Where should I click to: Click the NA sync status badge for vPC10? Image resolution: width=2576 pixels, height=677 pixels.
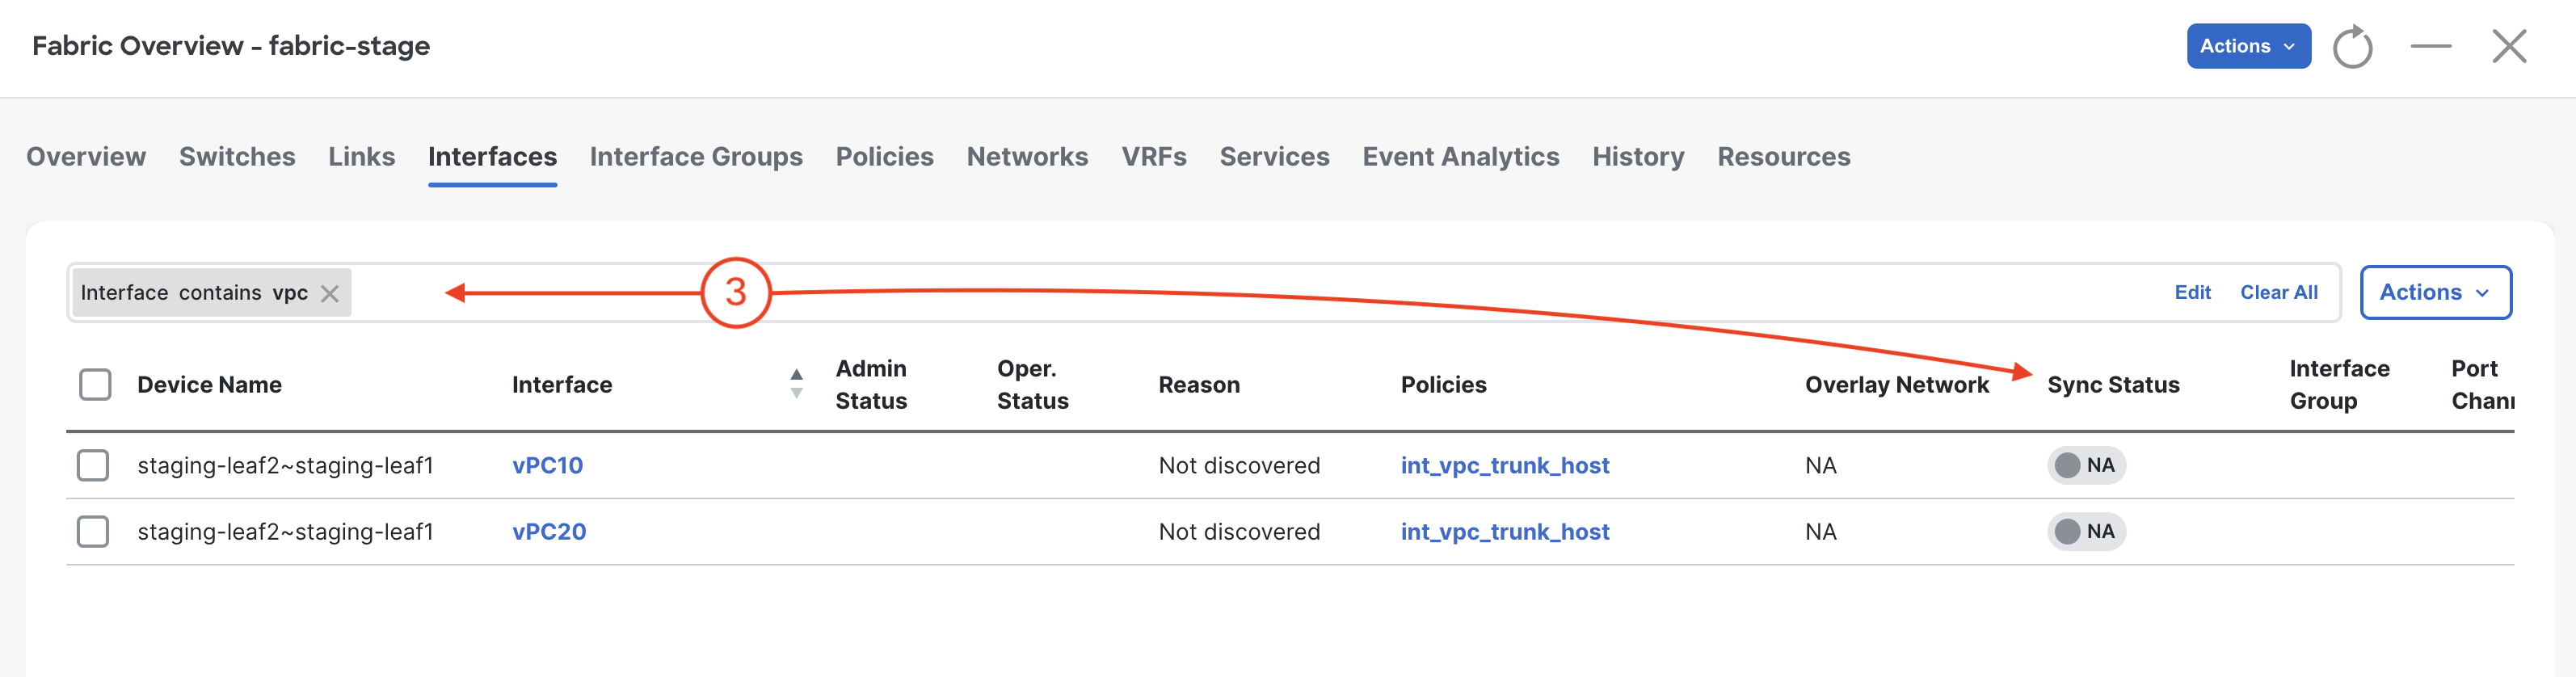pyautogui.click(x=2086, y=465)
